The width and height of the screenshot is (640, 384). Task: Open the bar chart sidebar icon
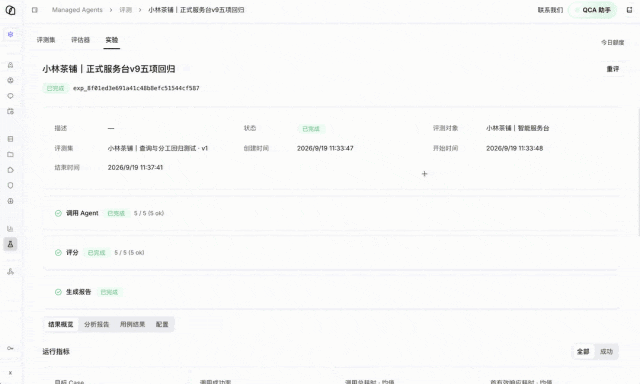pyautogui.click(x=11, y=229)
